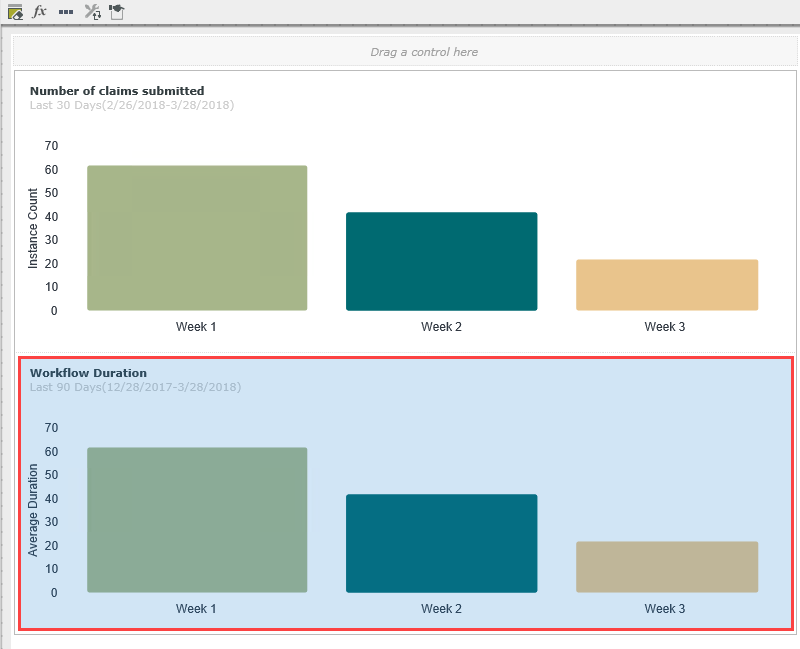Select the Instance Count axis label
The image size is (800, 649).
click(35, 228)
